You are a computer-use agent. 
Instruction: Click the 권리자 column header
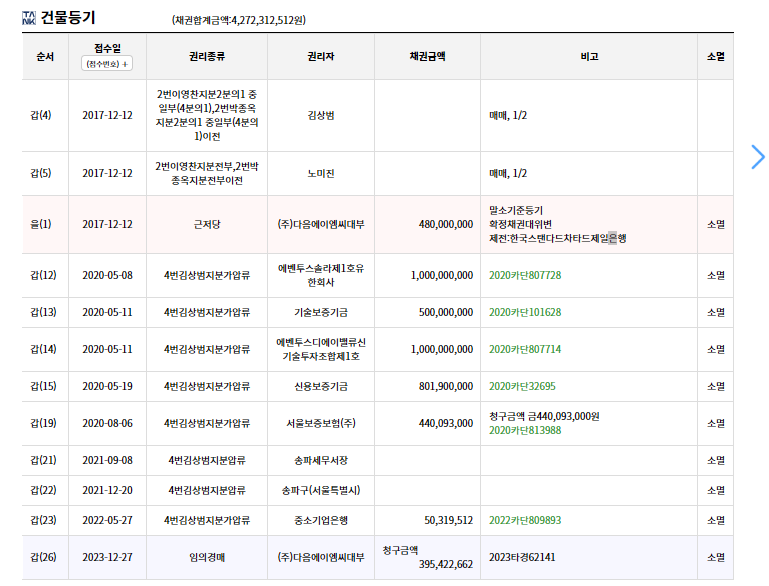pos(321,56)
